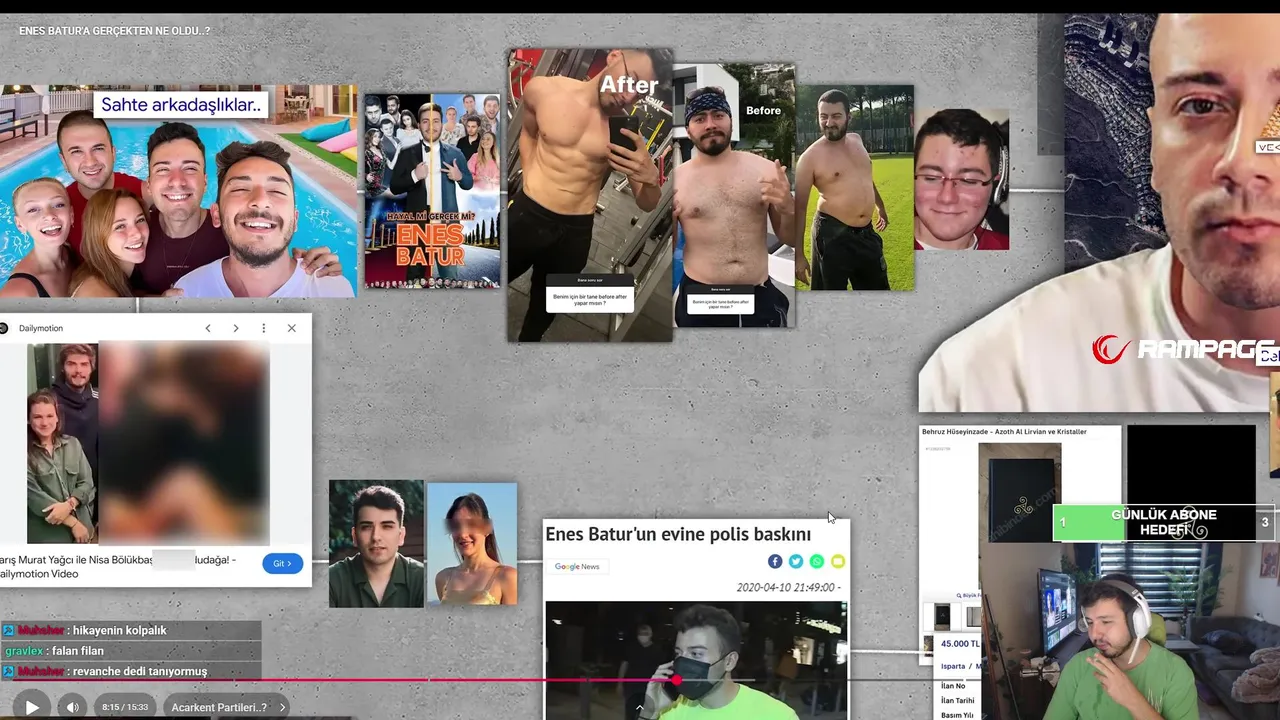The width and height of the screenshot is (1280, 720).
Task: Open the photo of the woman with the blurred face
Action: [x=472, y=543]
